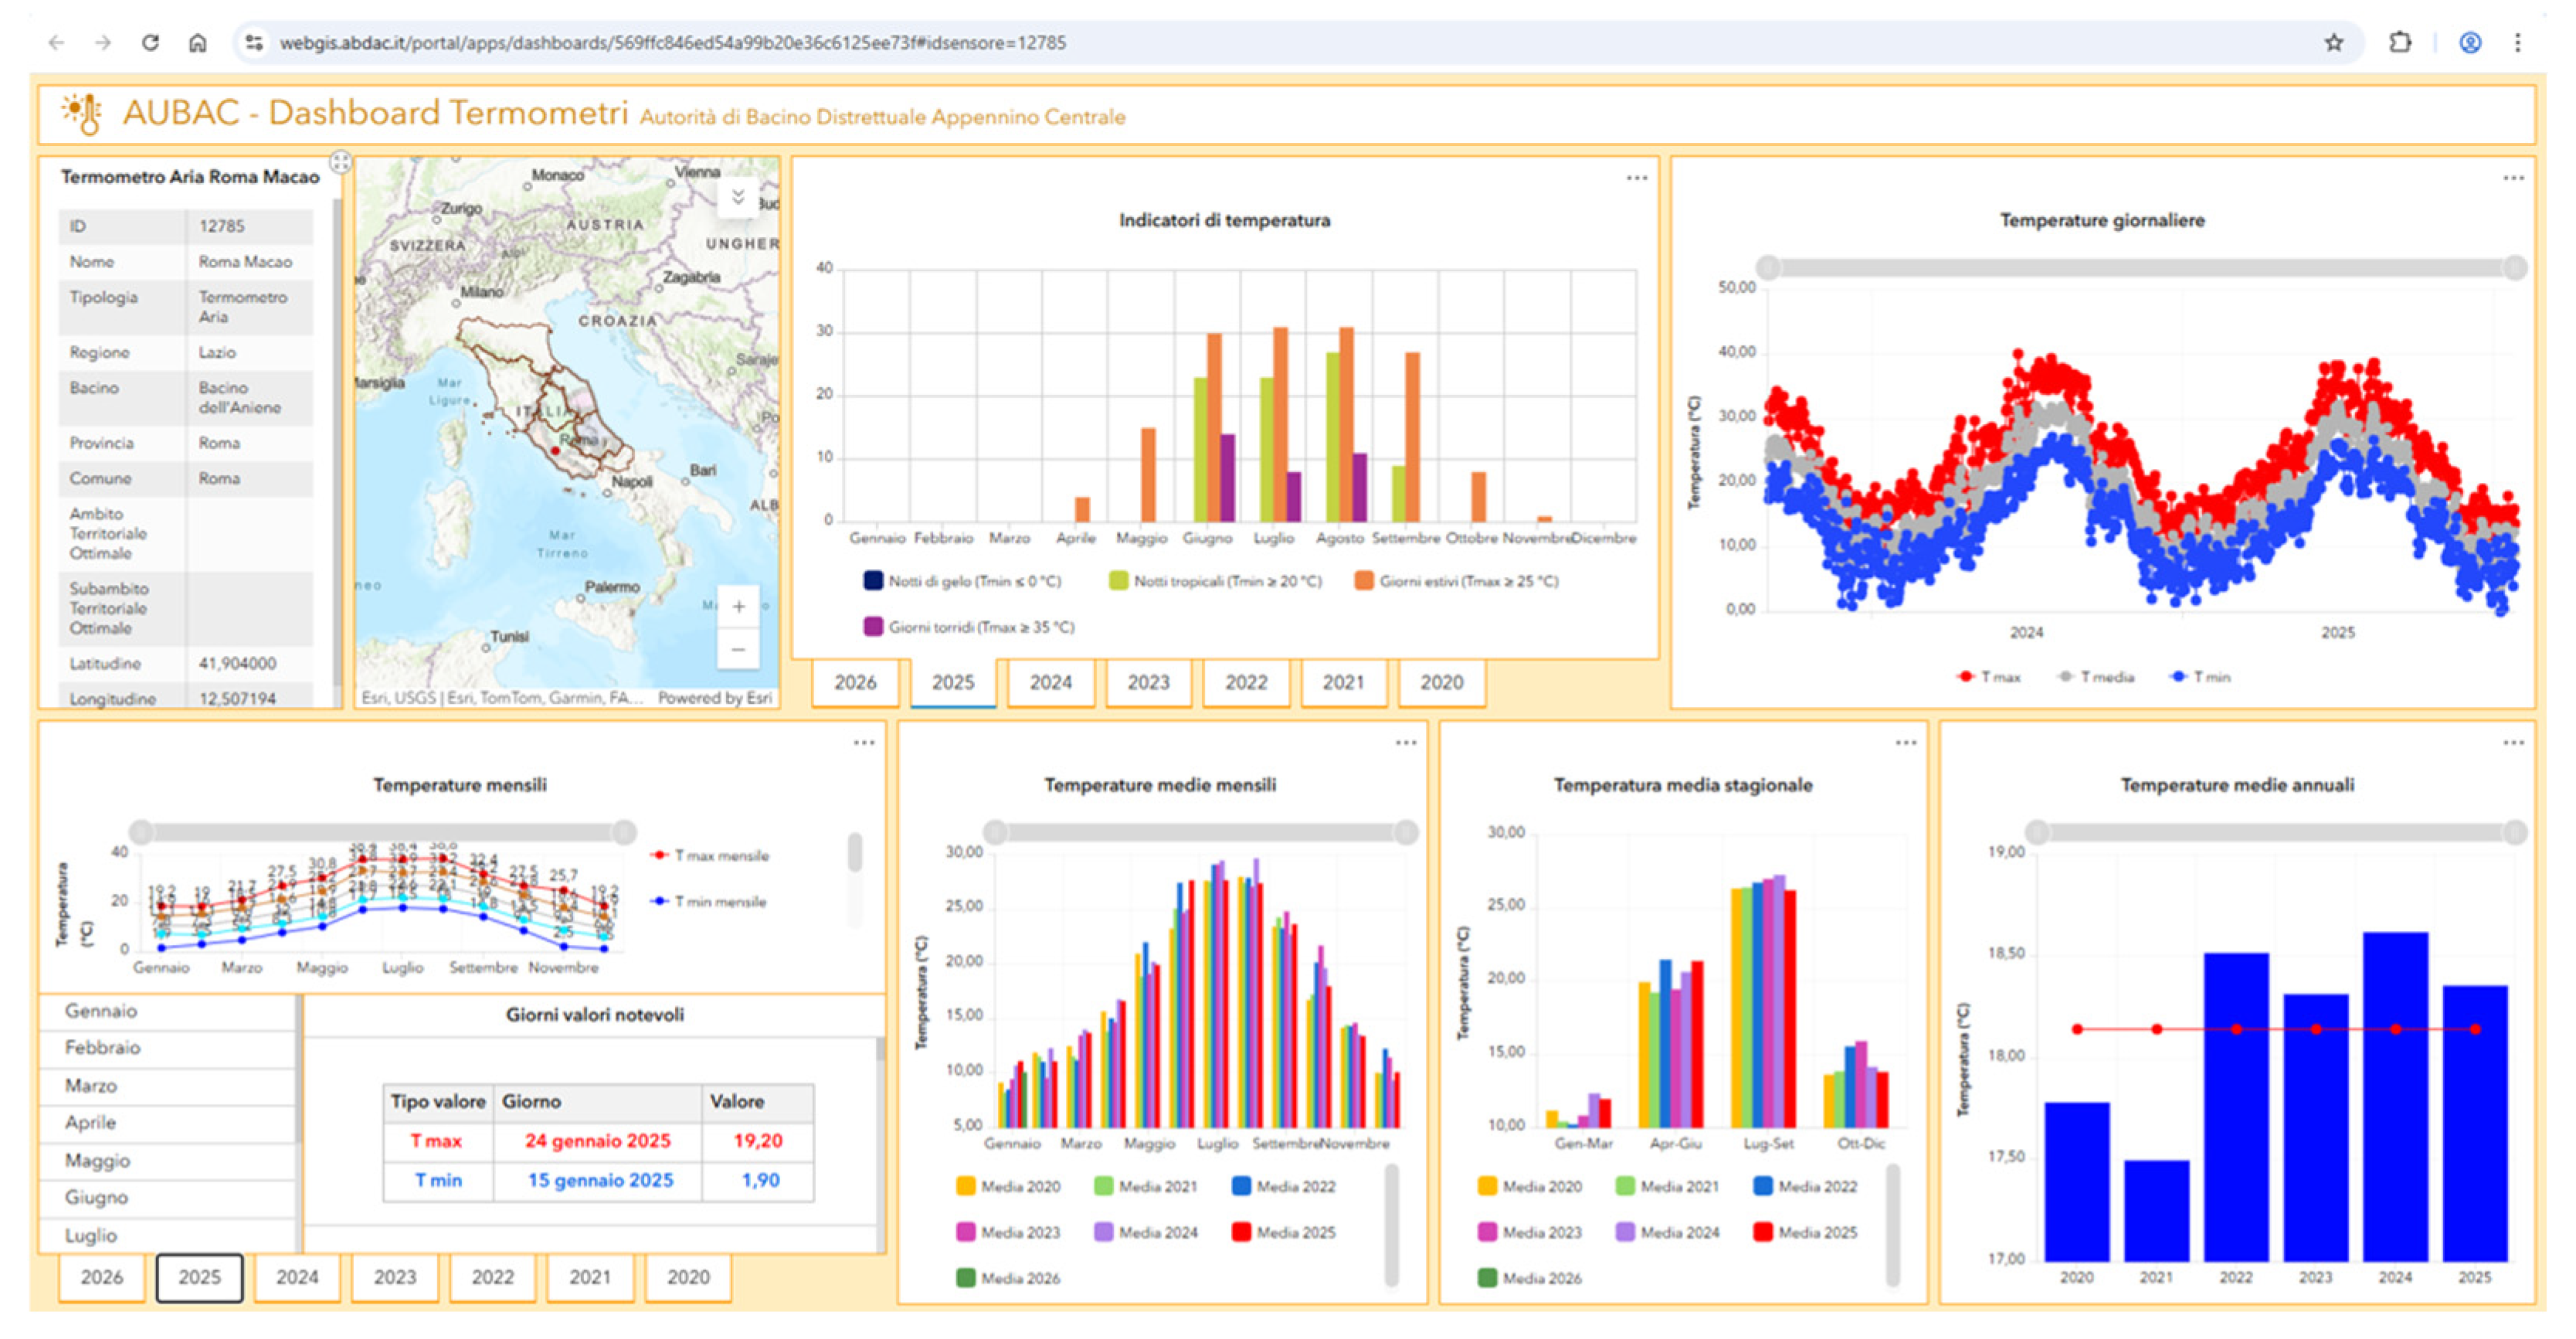Viewport: 2576px width, 1339px height.
Task: Select Luglio in the month list
Action: click(x=167, y=1235)
